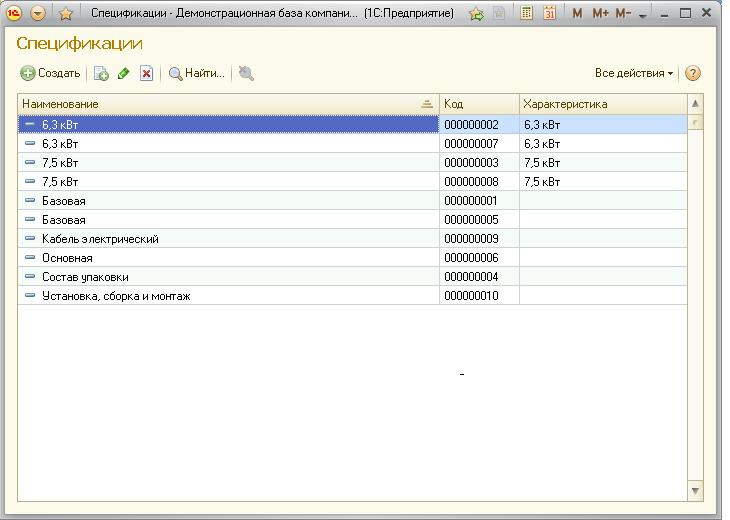730x520 pixels.
Task: Click the green pencil edit icon
Action: [124, 74]
